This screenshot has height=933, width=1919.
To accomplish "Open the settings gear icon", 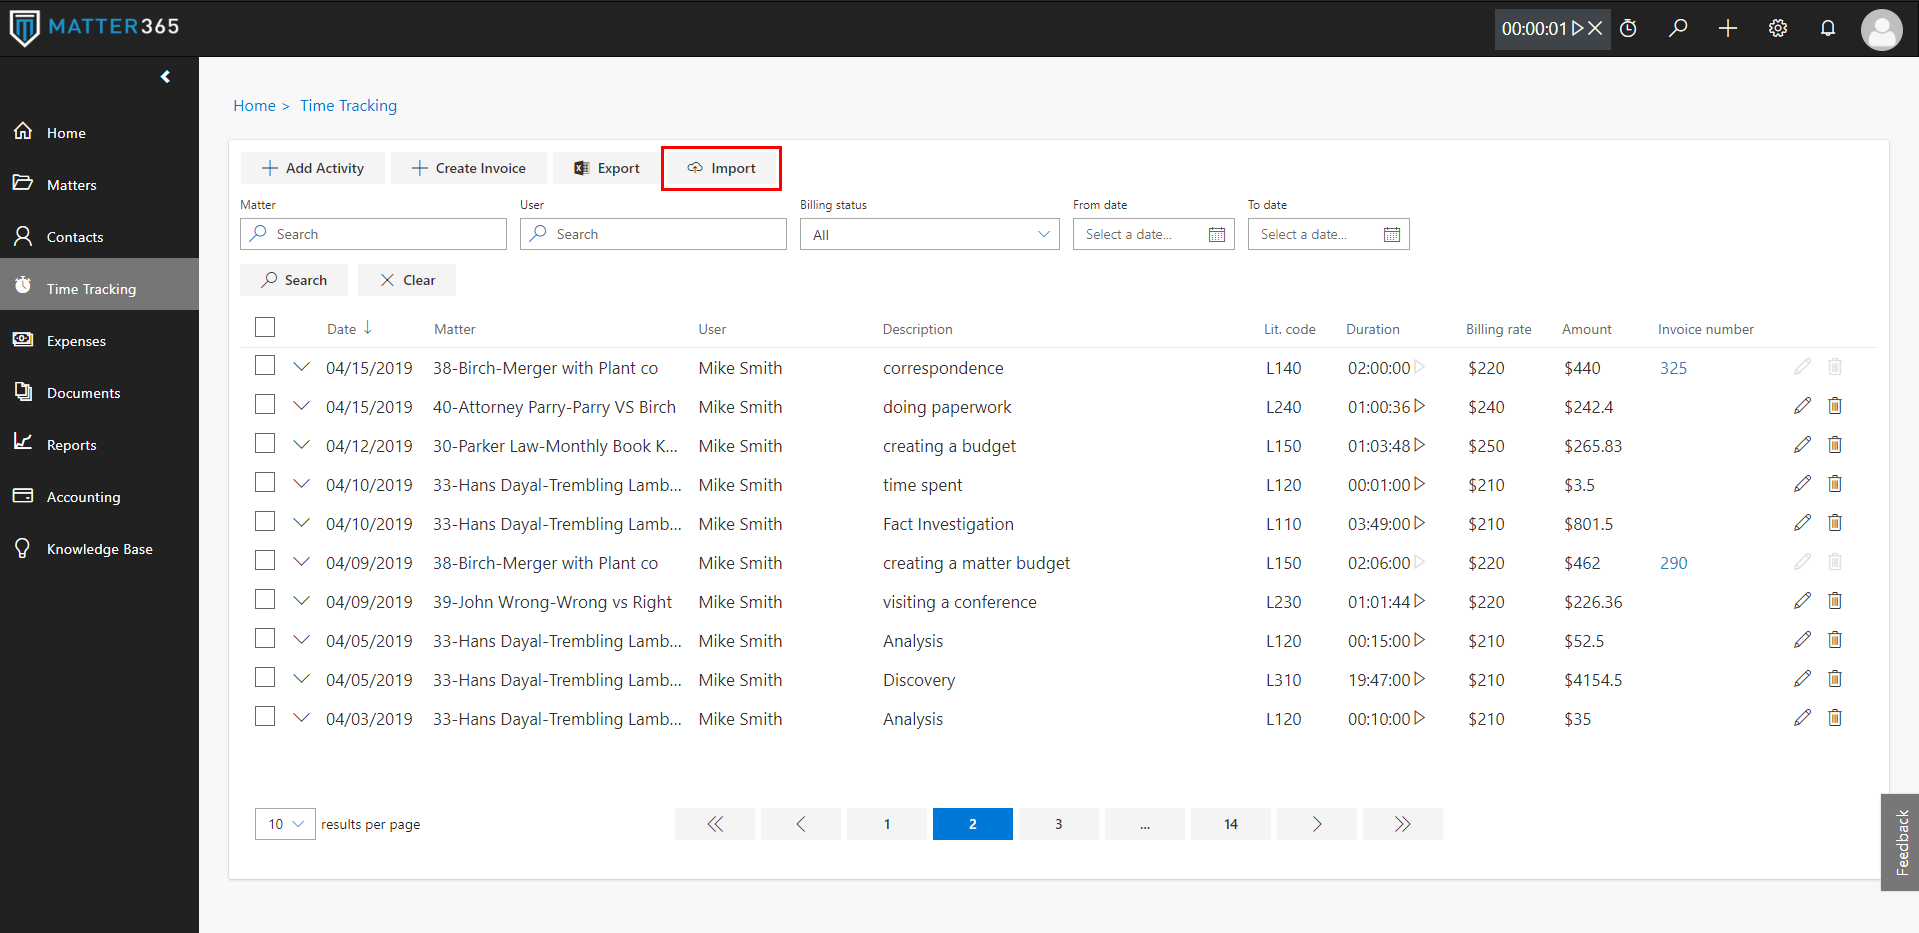I will point(1777,29).
